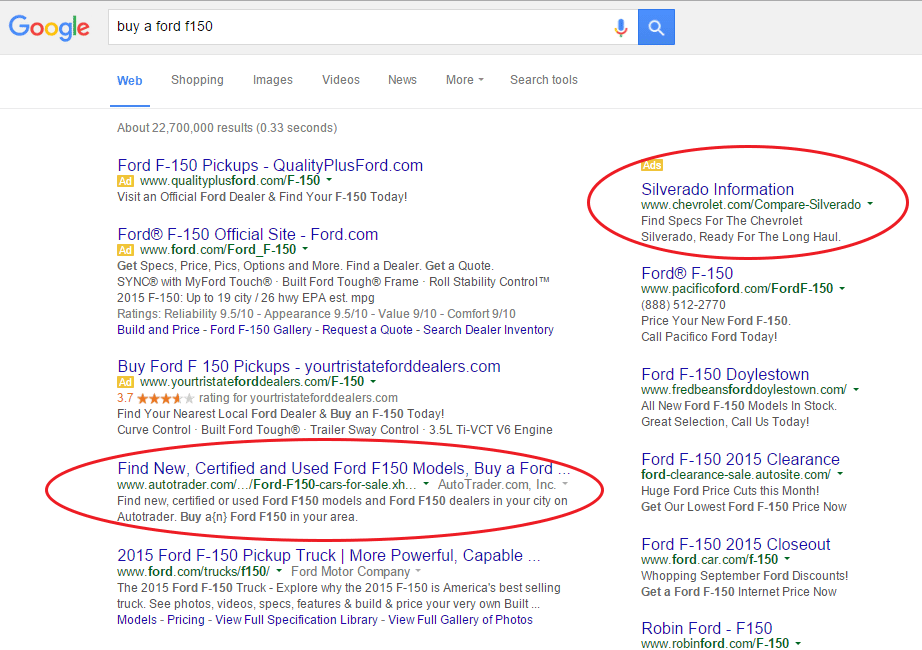This screenshot has width=922, height=650.
Task: Open 'Find New, Certified and Used Ford F150 Models' result
Action: 343,468
